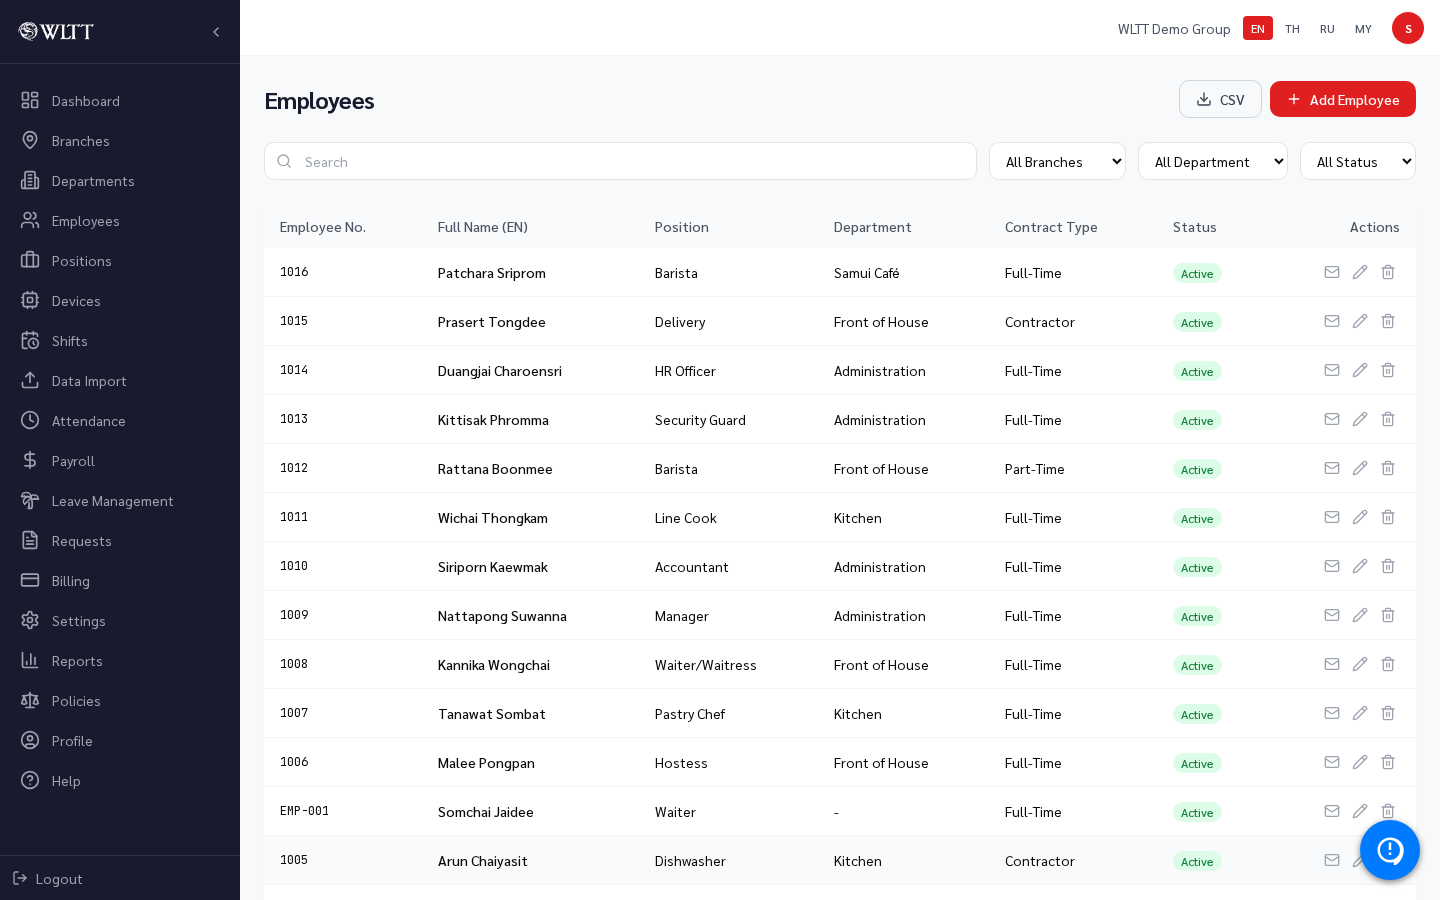
Task: Click the Full Name (EN) column header
Action: pos(483,227)
